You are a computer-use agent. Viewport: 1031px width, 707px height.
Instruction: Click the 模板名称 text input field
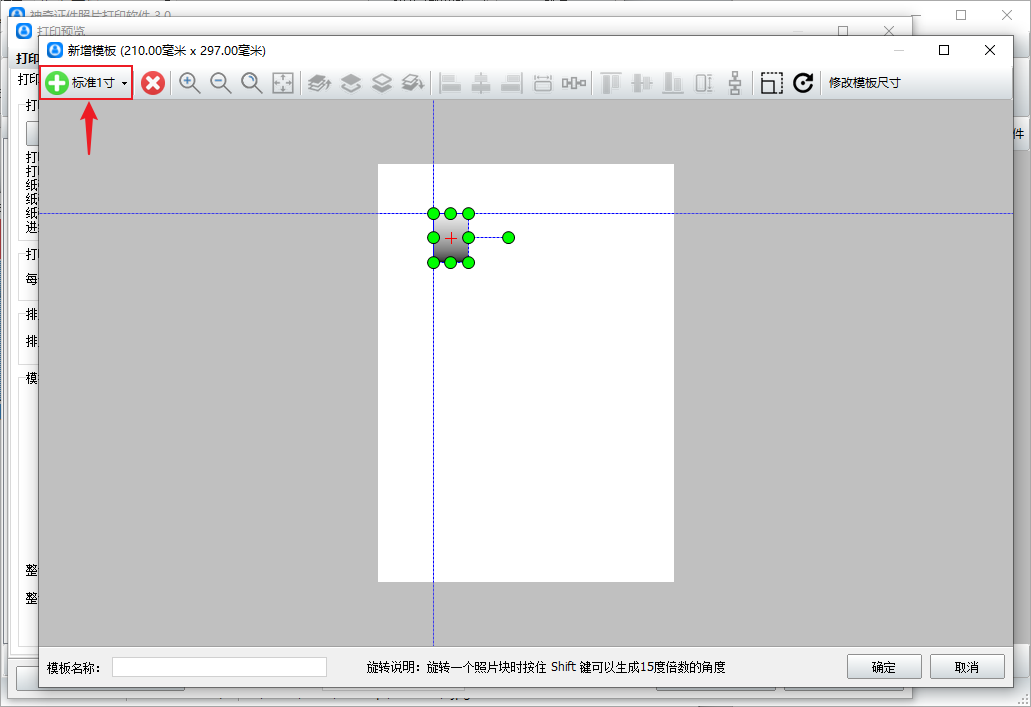tap(219, 667)
